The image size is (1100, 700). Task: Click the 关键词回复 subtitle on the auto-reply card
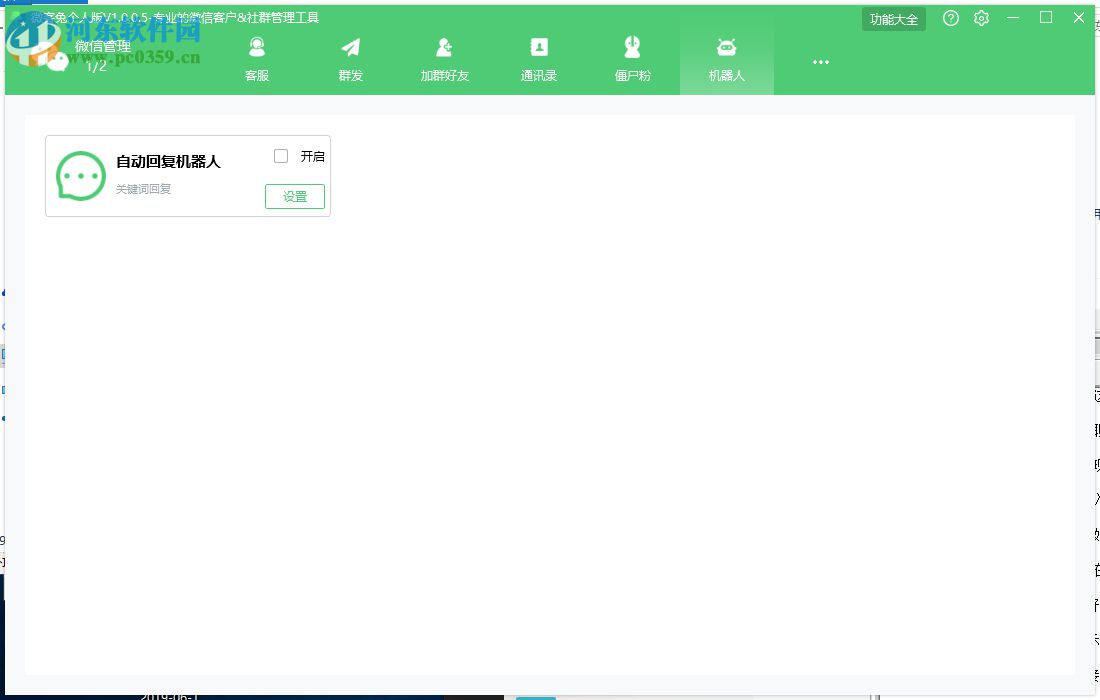click(141, 189)
